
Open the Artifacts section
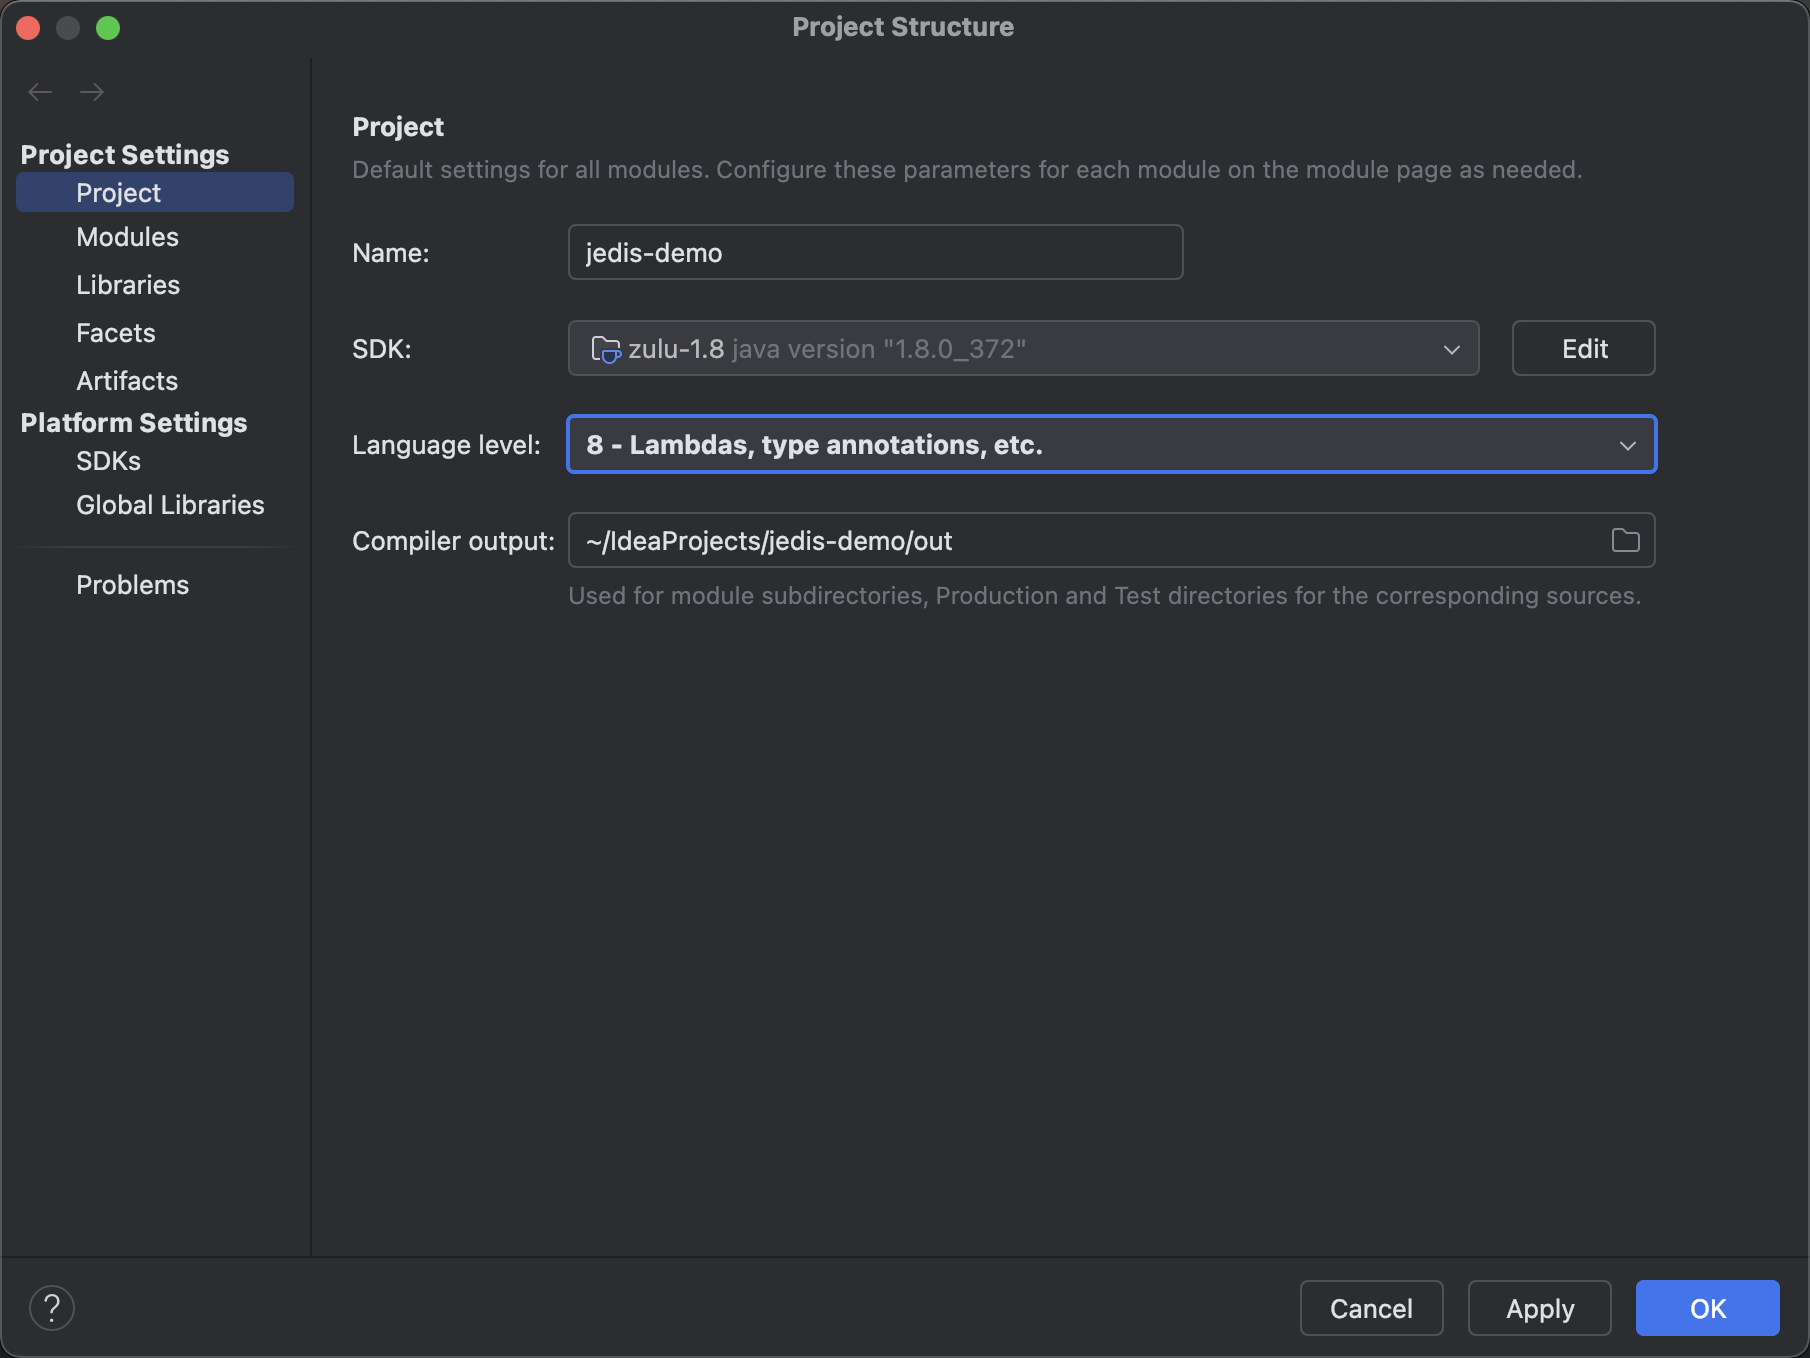click(x=127, y=381)
